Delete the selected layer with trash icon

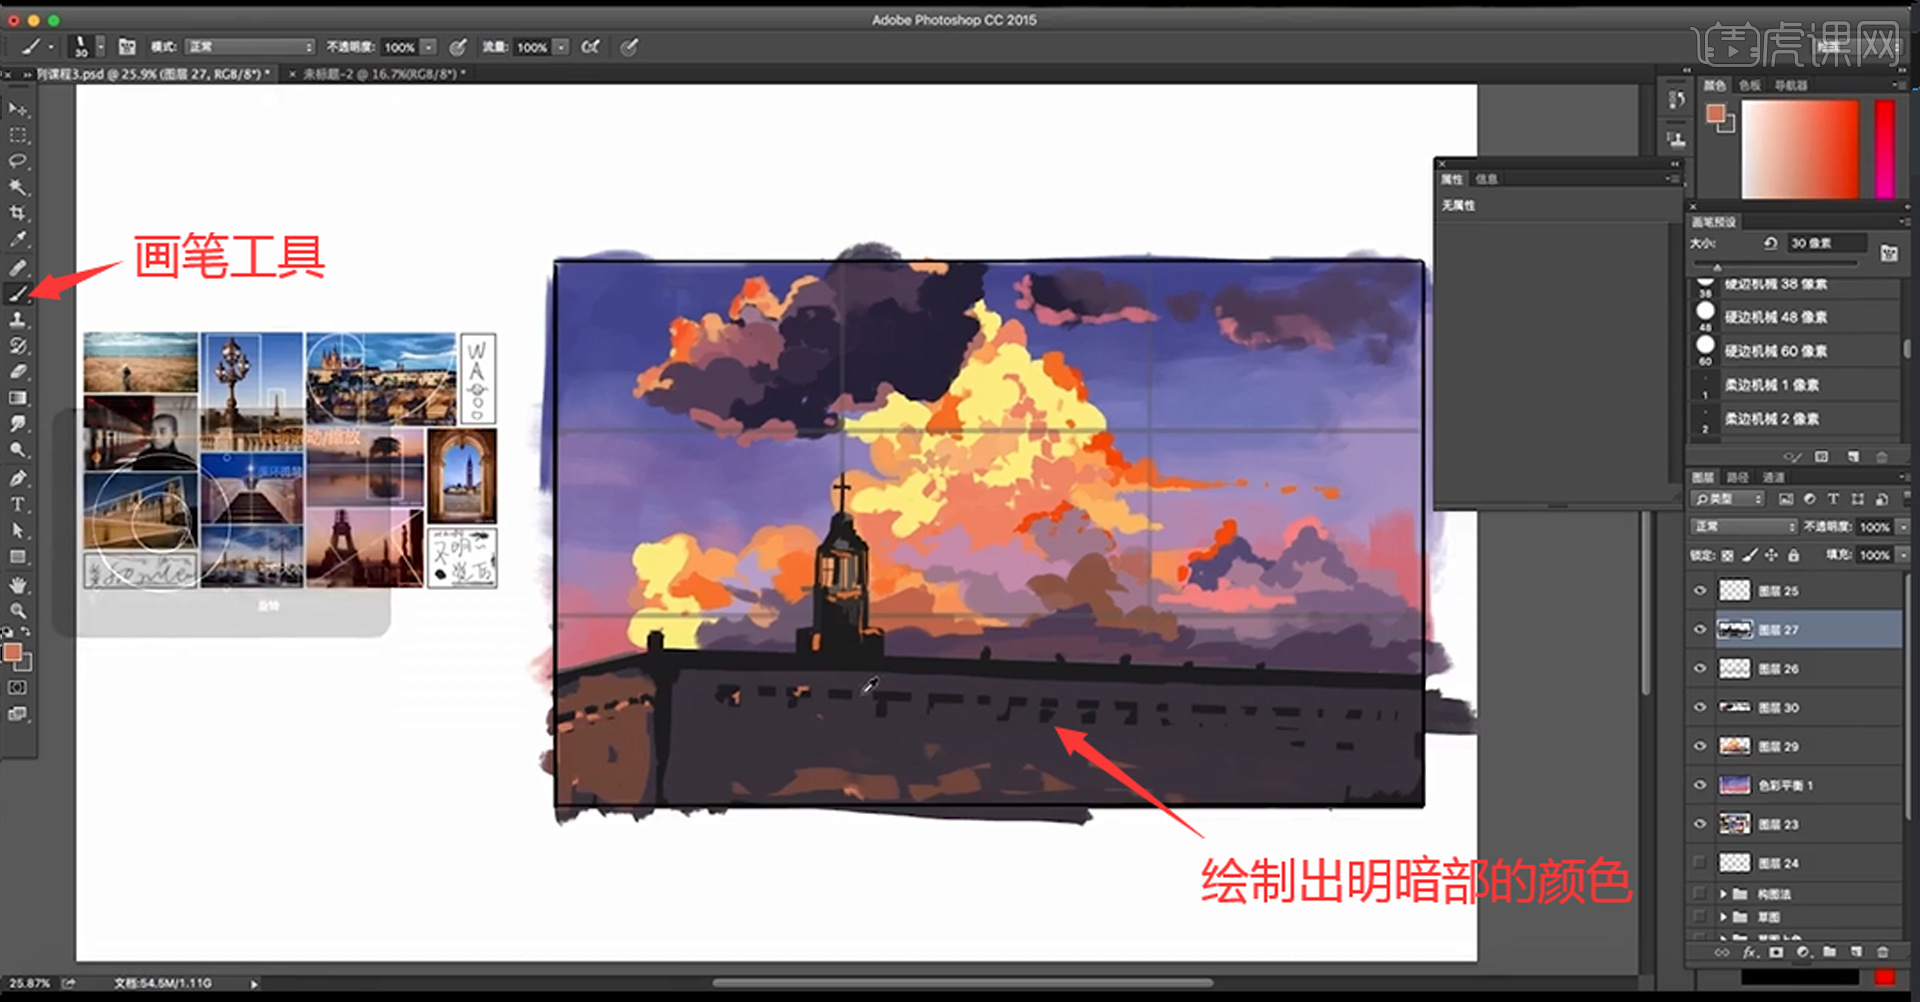(1883, 953)
